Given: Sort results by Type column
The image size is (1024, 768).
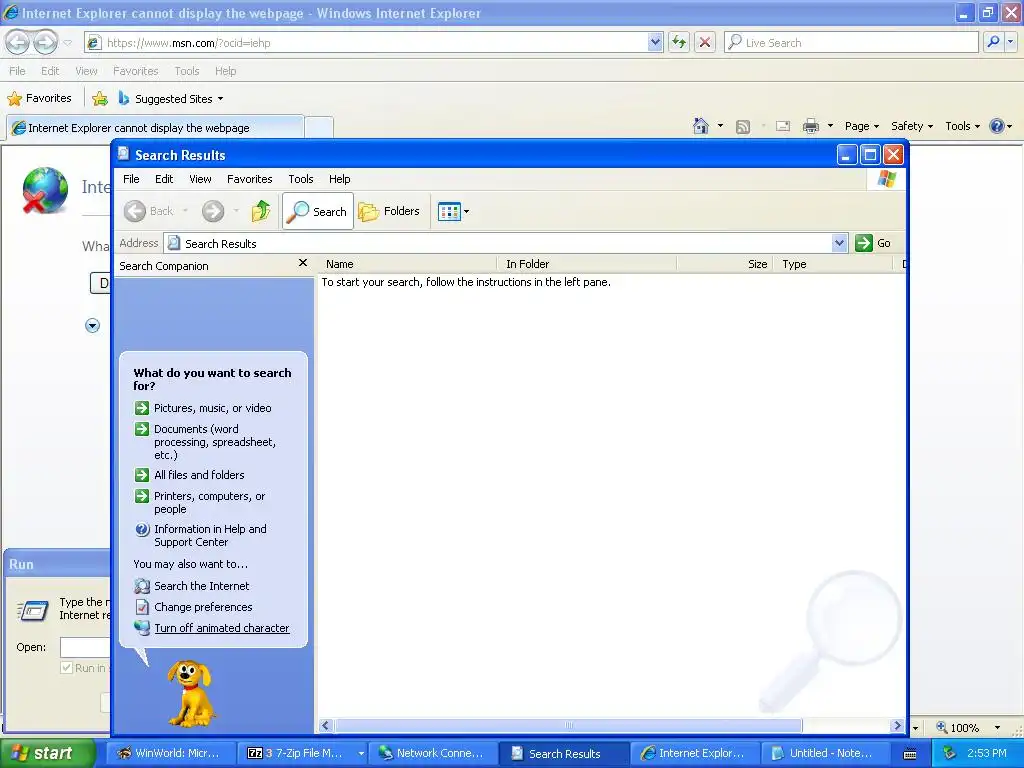Looking at the screenshot, I should 833,264.
